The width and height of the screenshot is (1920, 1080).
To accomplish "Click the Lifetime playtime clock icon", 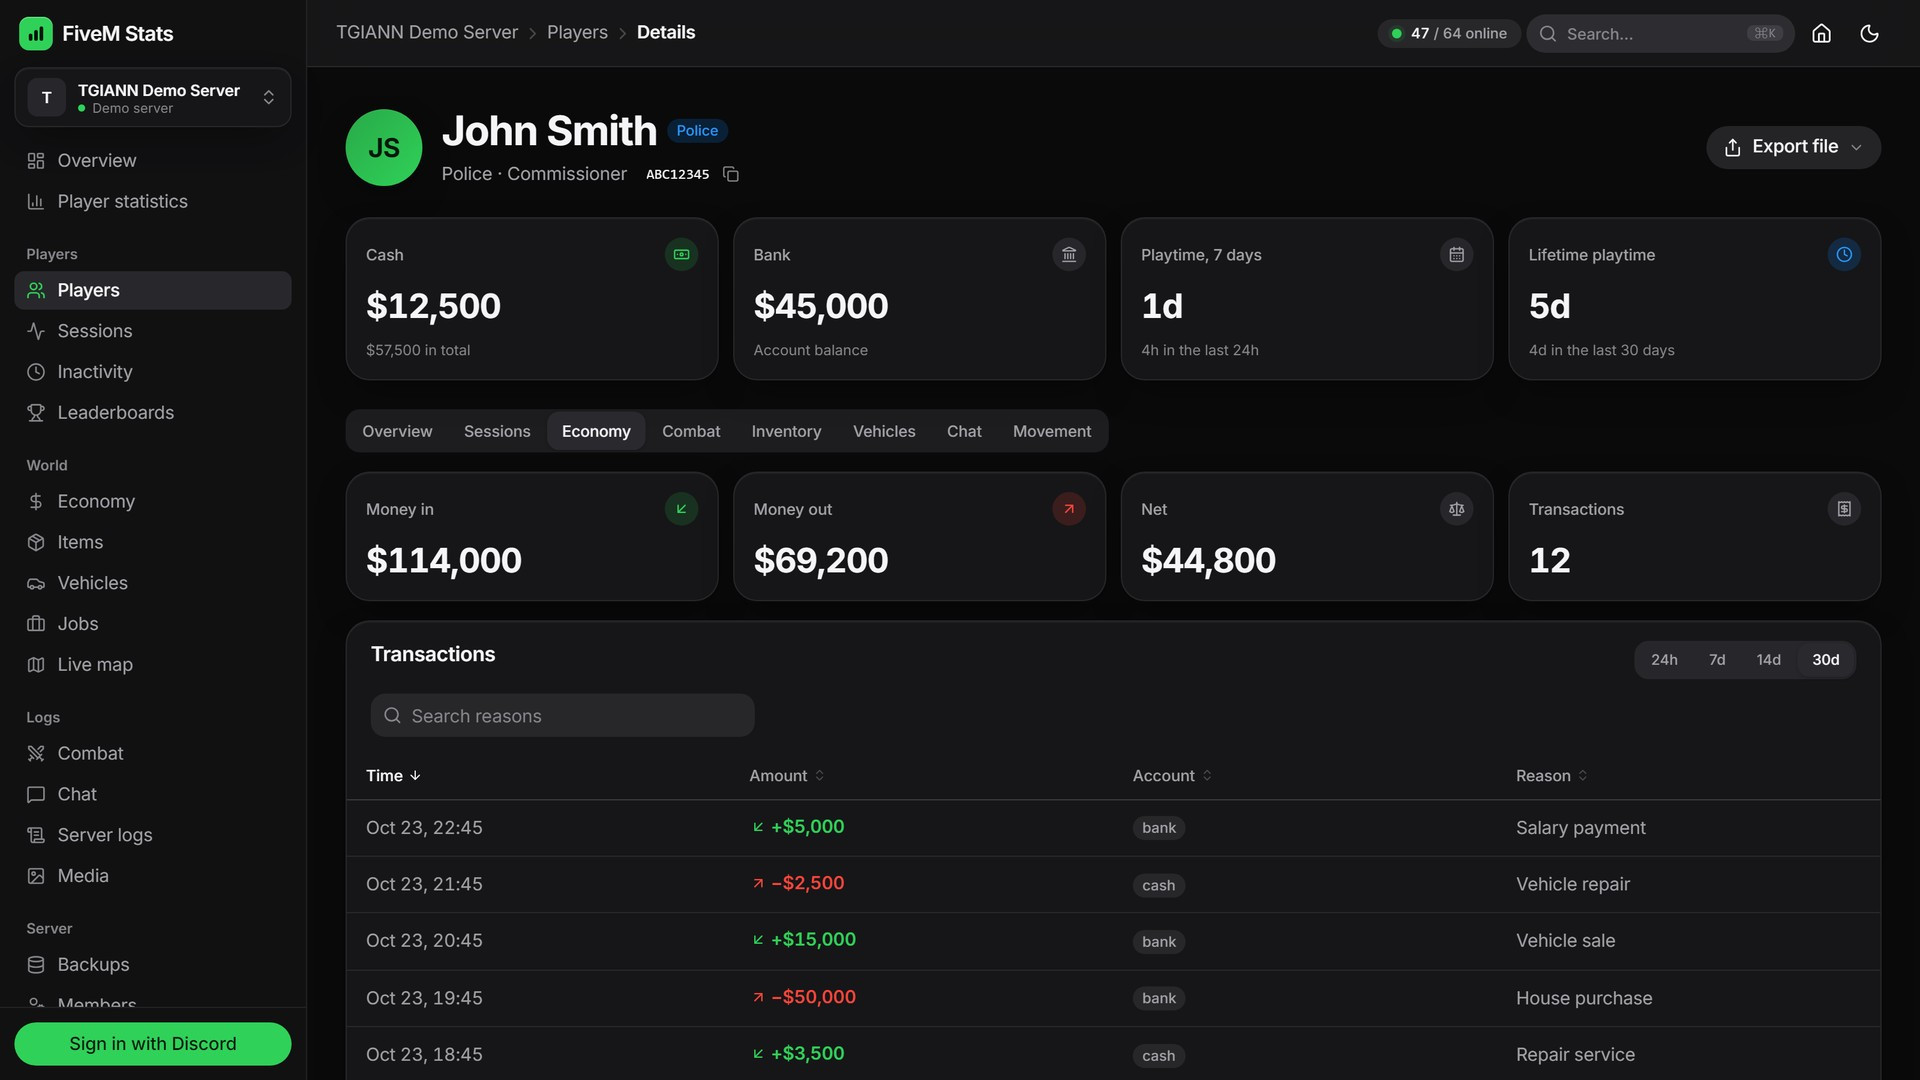I will [1844, 254].
